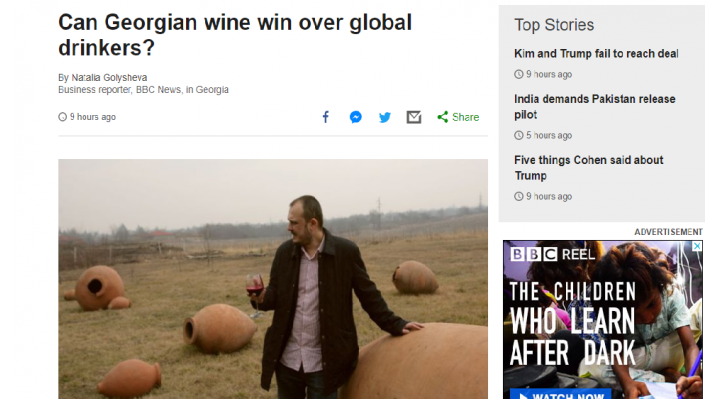Image resolution: width=710 pixels, height=400 pixels.
Task: Click clock icon under India Pakistan story
Action: pos(519,135)
